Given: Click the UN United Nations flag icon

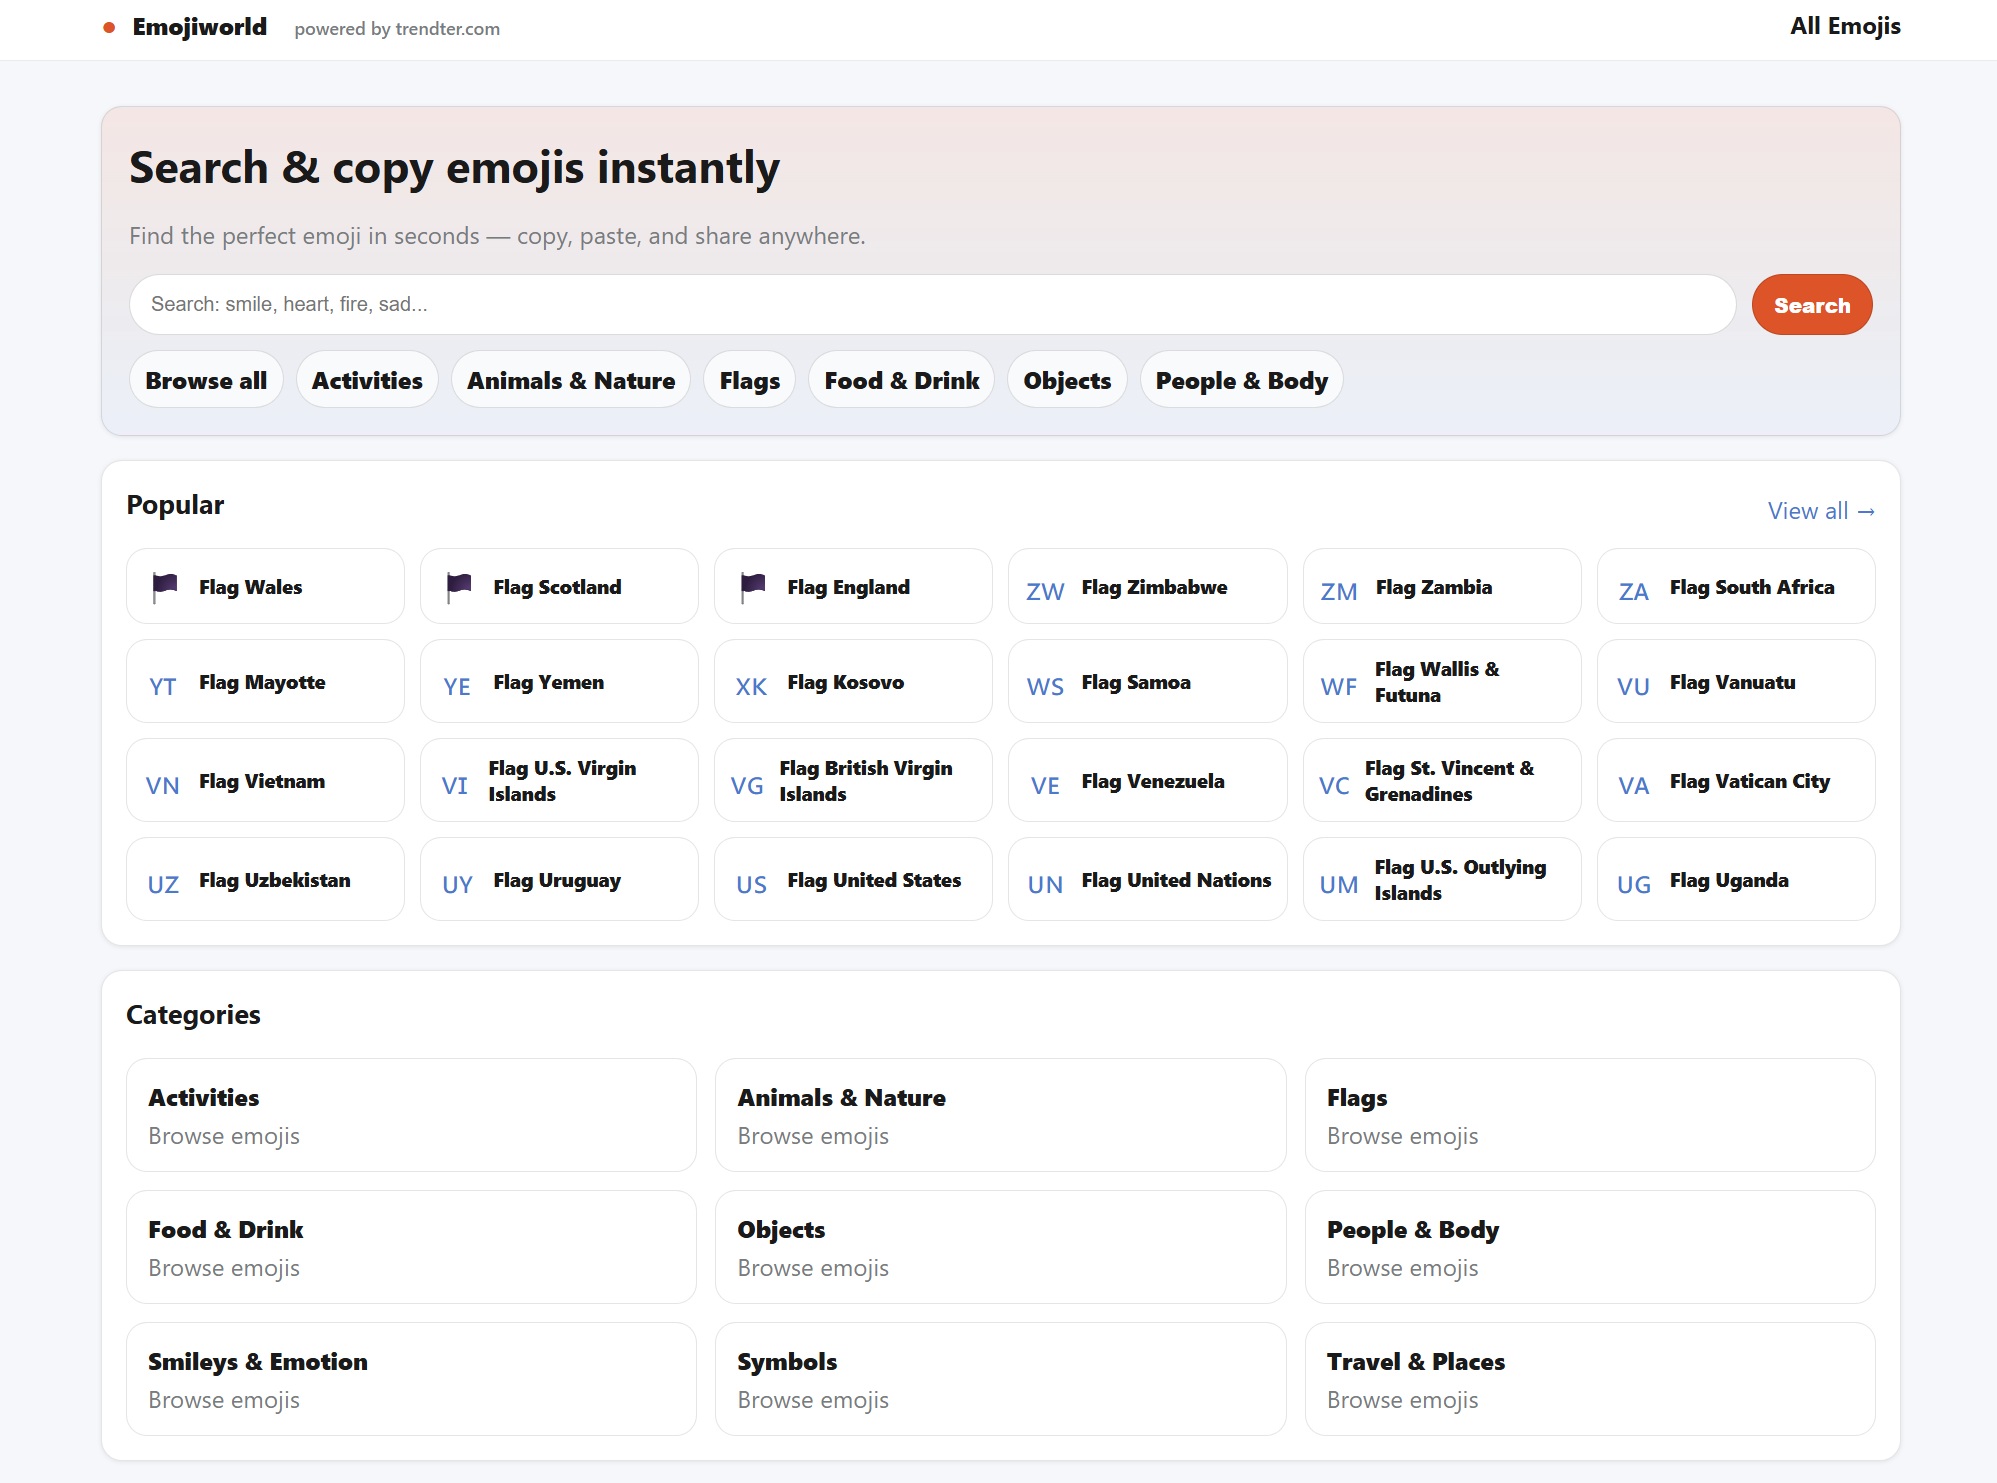Looking at the screenshot, I should coord(1045,884).
